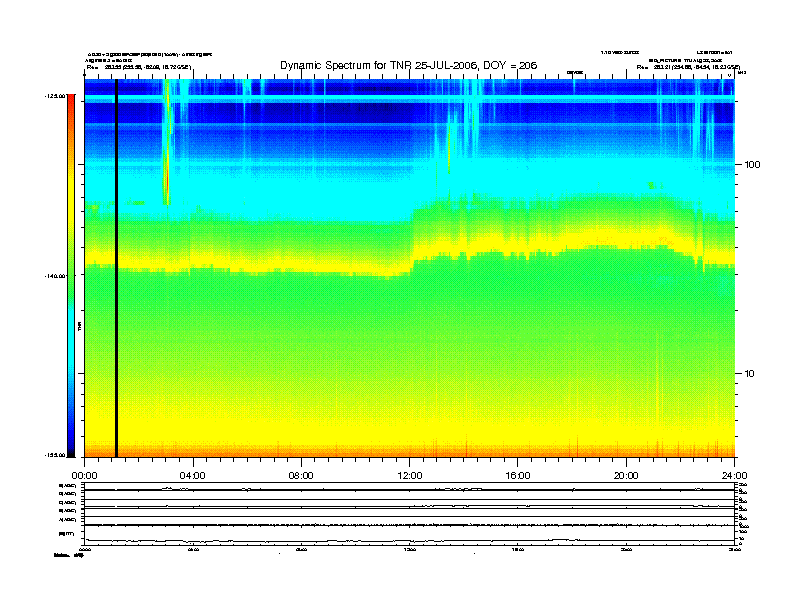Viewport: 792px width, 612px height.
Task: Click the "12:00" time axis label
Action: (410, 476)
